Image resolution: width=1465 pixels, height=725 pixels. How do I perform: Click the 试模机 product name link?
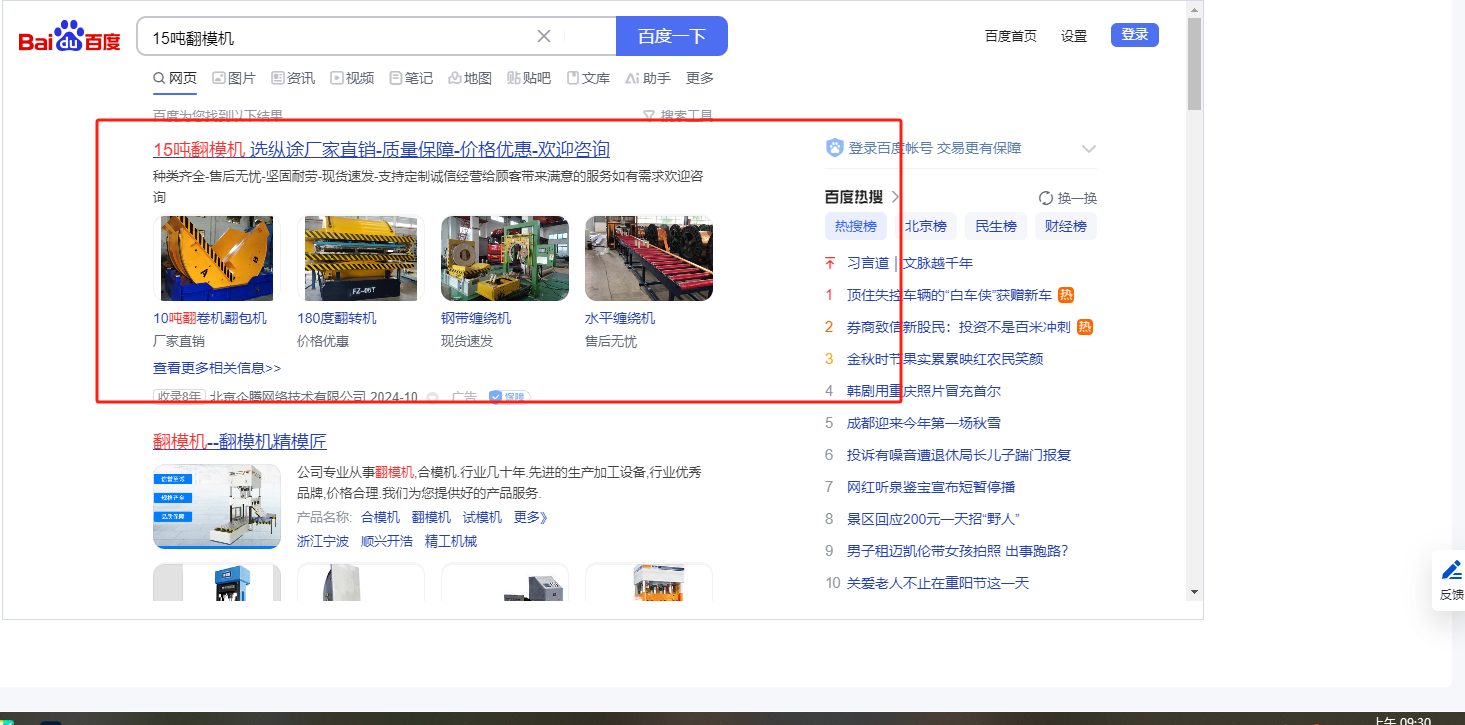pos(482,517)
